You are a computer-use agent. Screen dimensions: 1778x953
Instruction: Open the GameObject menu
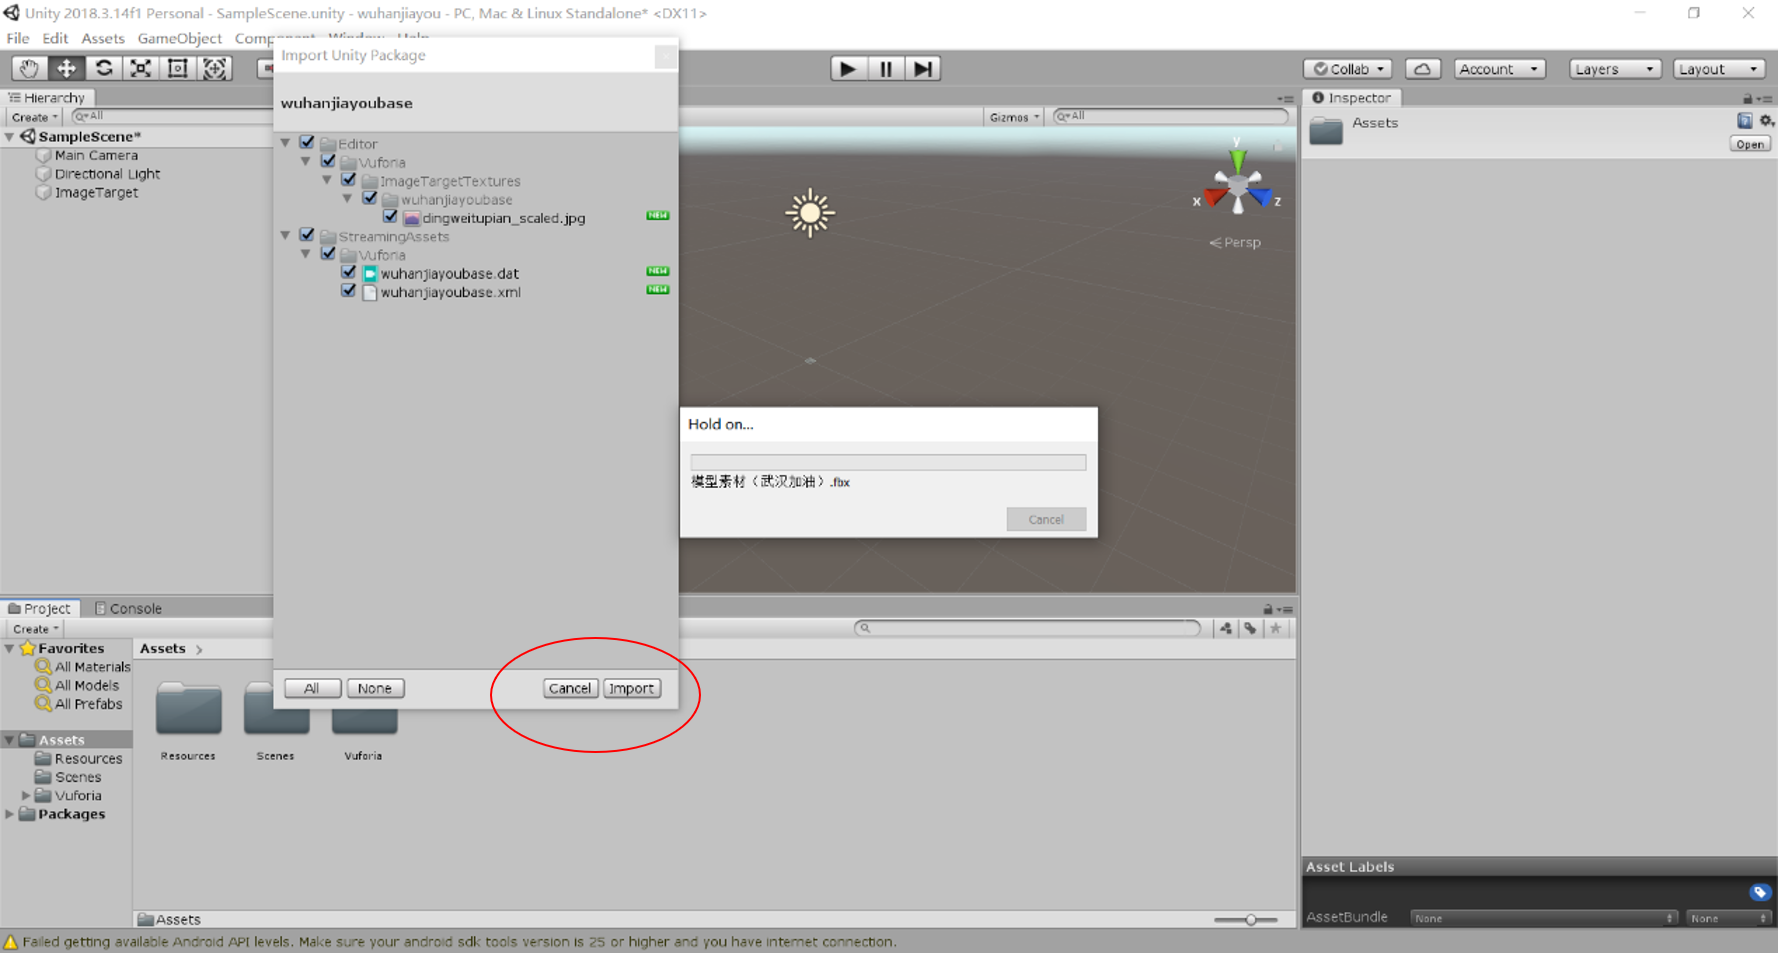(x=179, y=38)
